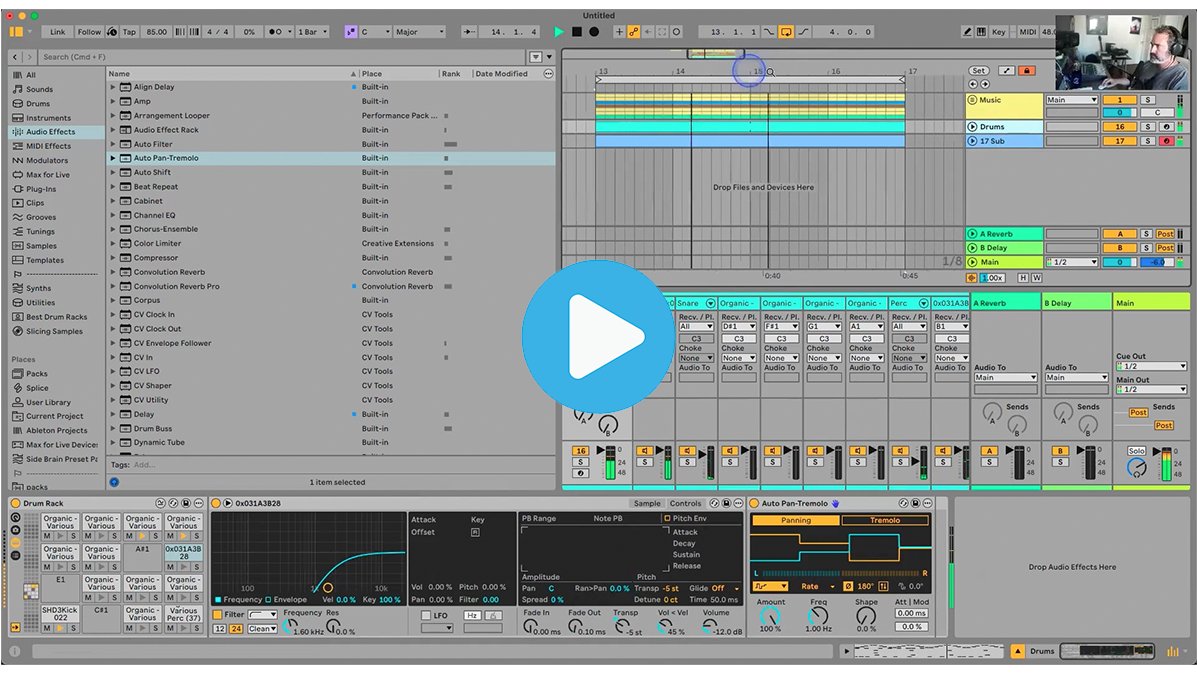Open the 1 Bar quantization dropdown
The height and width of the screenshot is (673, 1197).
tap(313, 32)
